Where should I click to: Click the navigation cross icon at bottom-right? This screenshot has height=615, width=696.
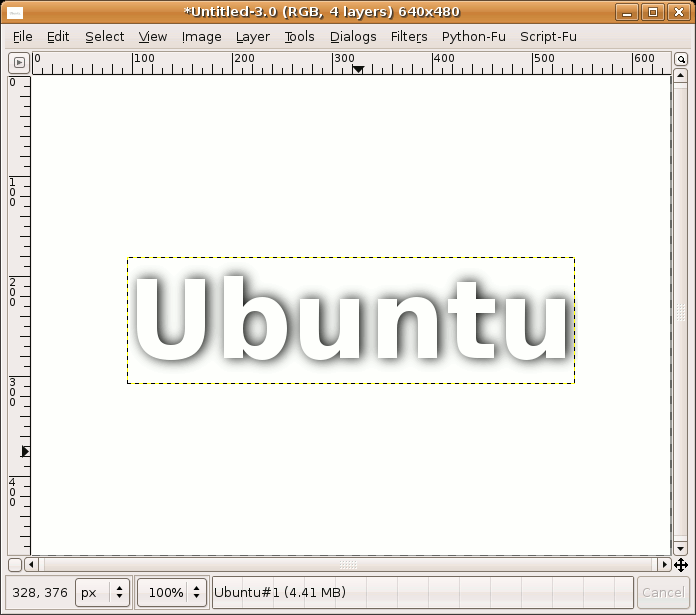pos(681,565)
